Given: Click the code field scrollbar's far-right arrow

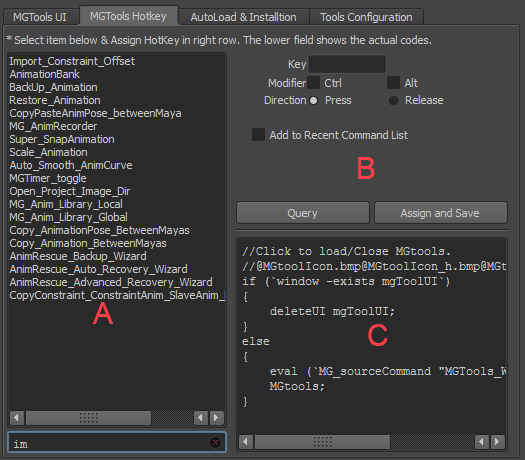Looking at the screenshot, I should pyautogui.click(x=497, y=442).
